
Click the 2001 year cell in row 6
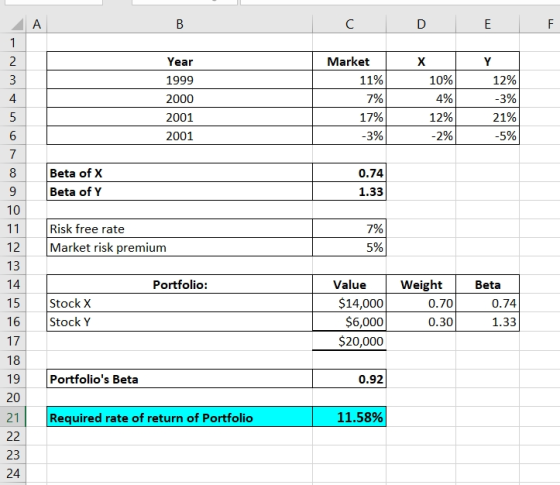pos(179,135)
